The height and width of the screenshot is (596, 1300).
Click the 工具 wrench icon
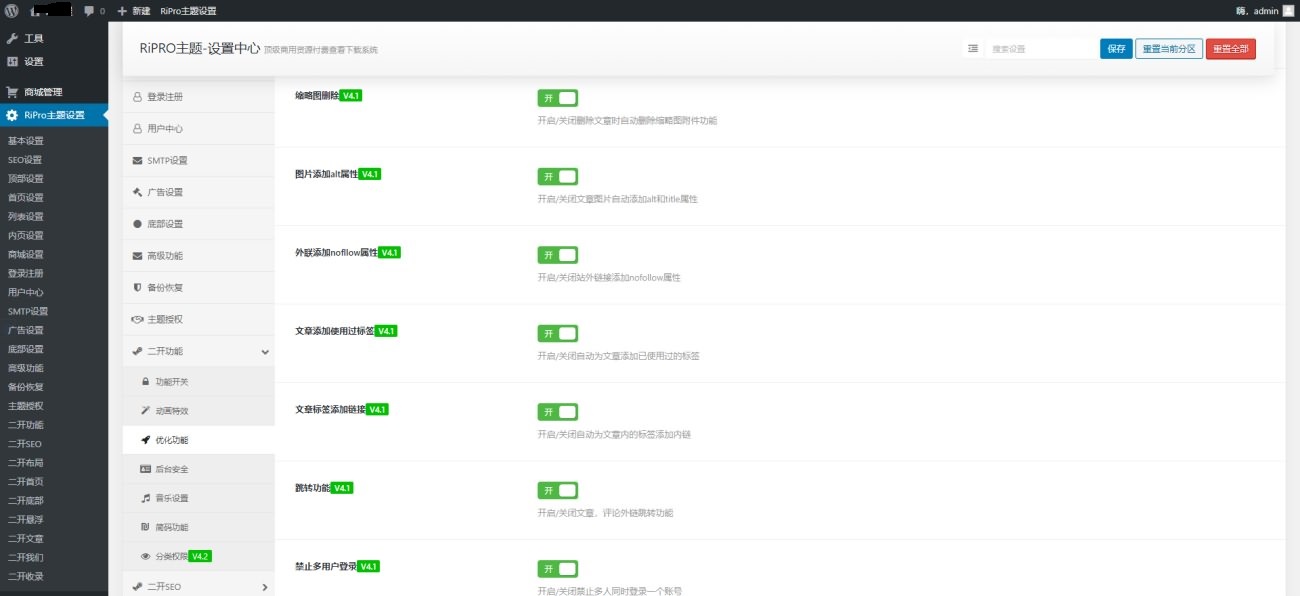pyautogui.click(x=12, y=38)
